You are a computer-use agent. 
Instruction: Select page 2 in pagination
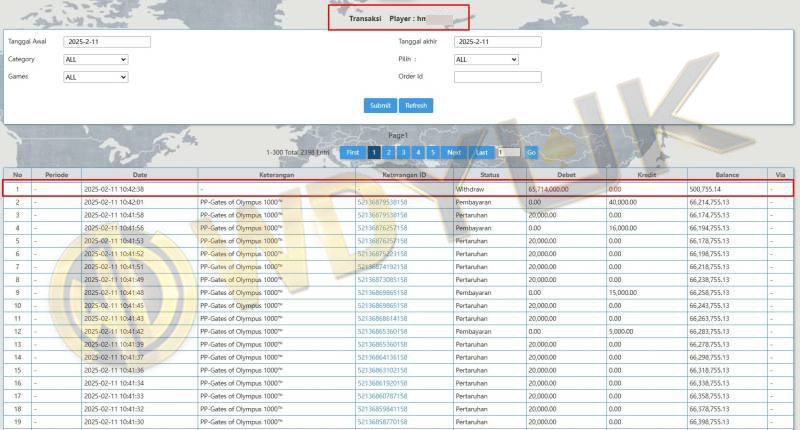pos(389,152)
